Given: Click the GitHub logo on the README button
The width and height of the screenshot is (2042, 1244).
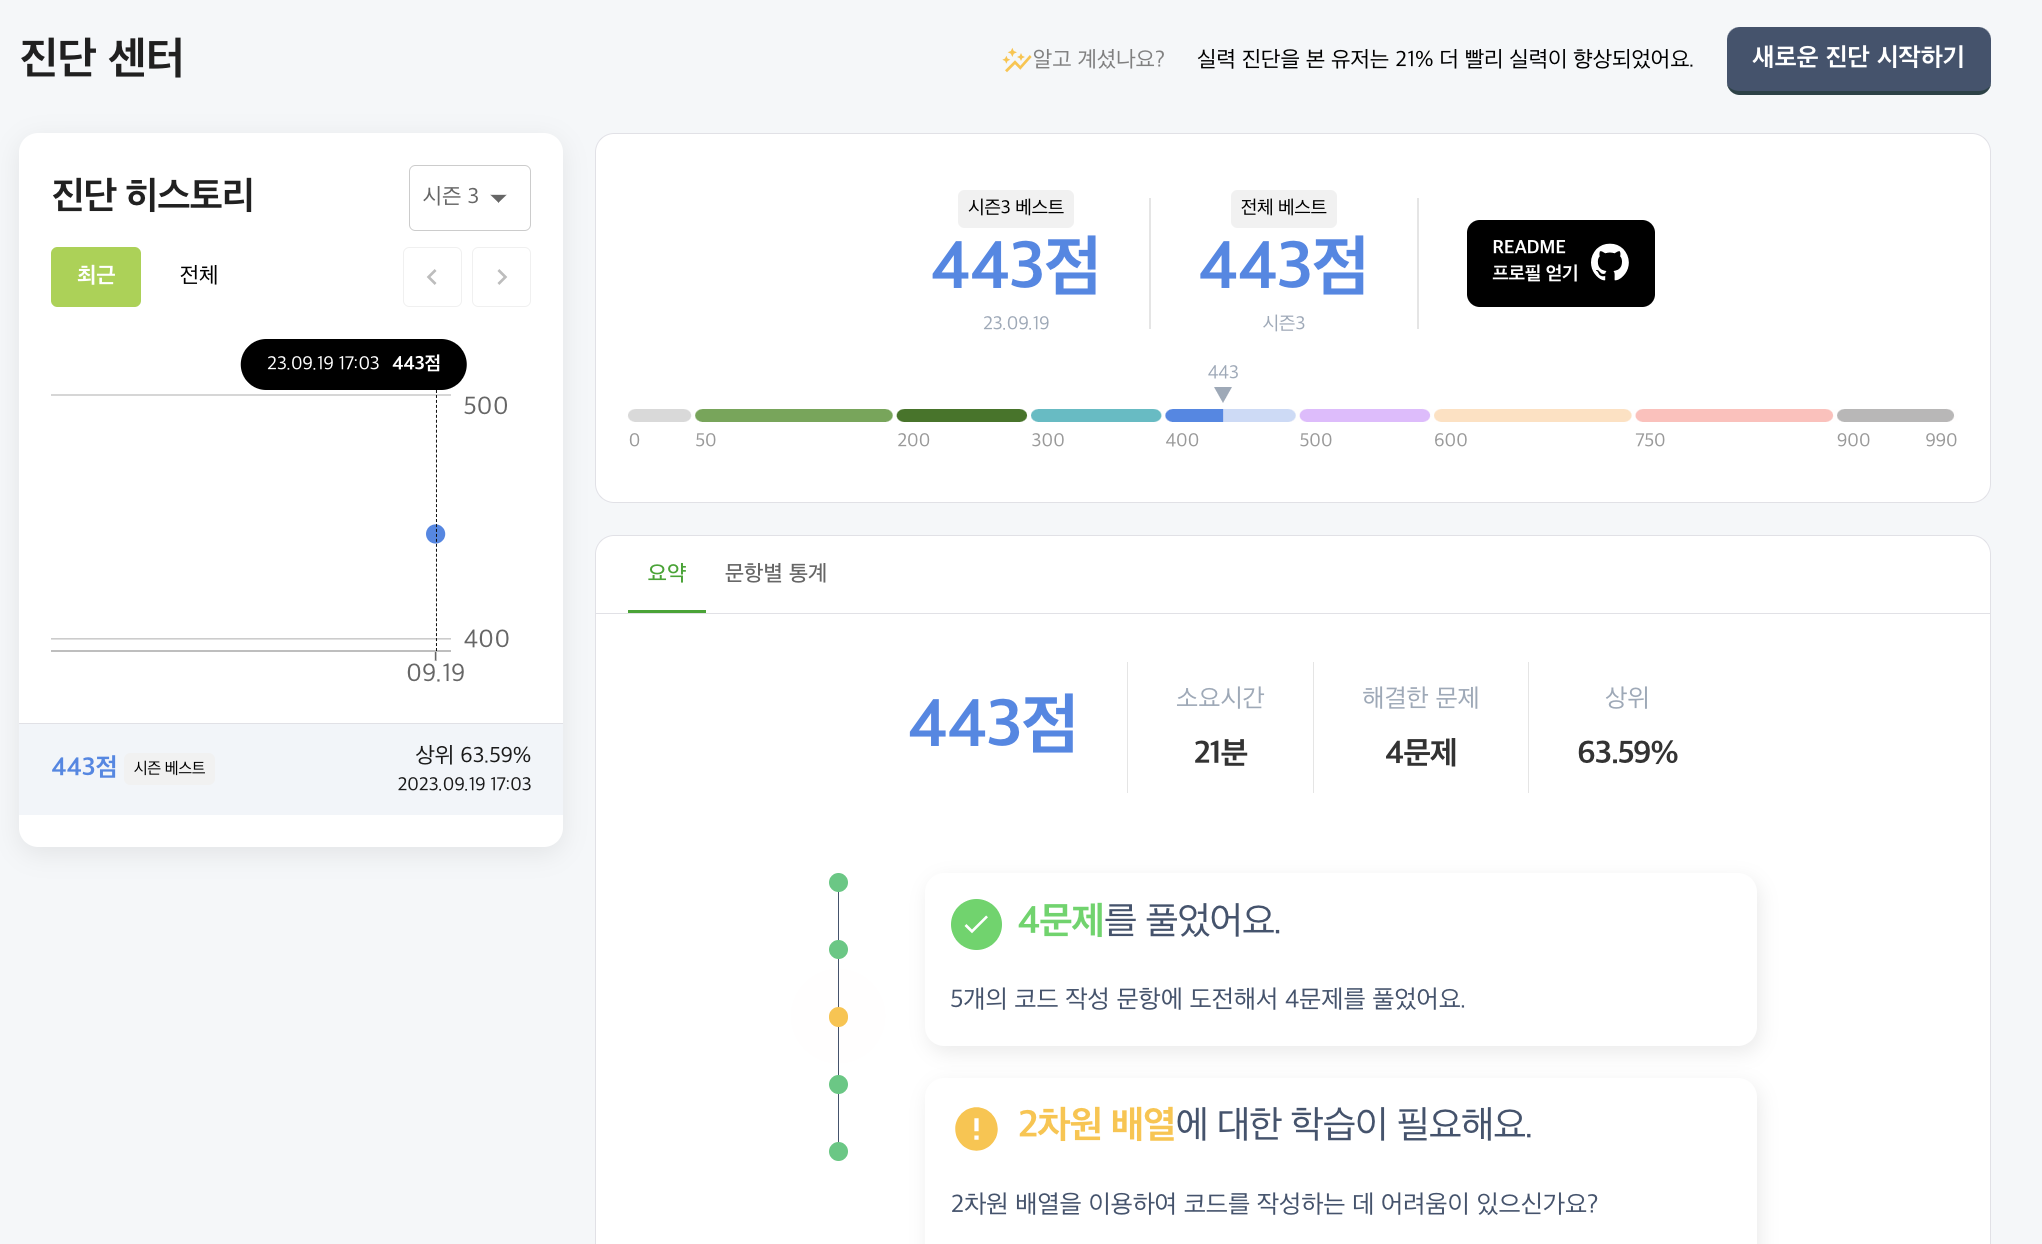Looking at the screenshot, I should point(1609,263).
